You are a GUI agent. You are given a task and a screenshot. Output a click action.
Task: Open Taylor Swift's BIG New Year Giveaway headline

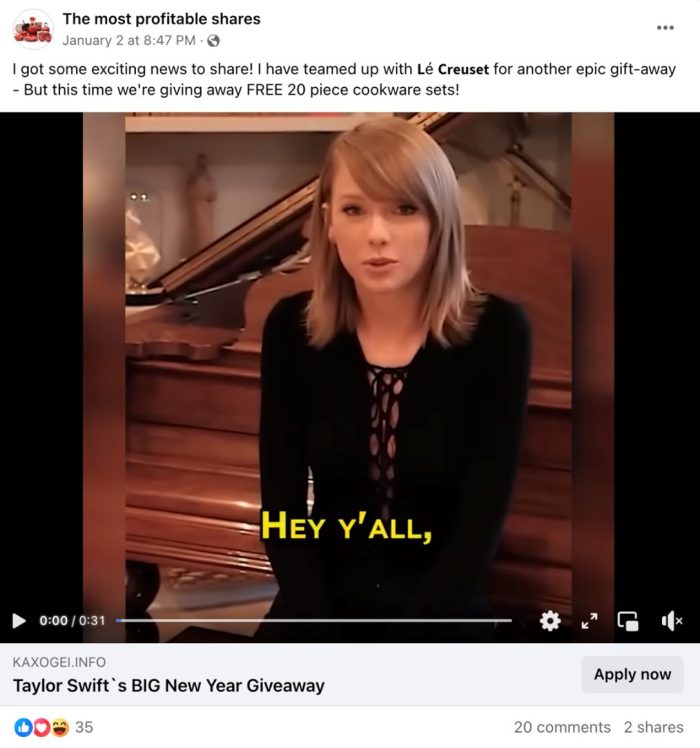pos(168,686)
